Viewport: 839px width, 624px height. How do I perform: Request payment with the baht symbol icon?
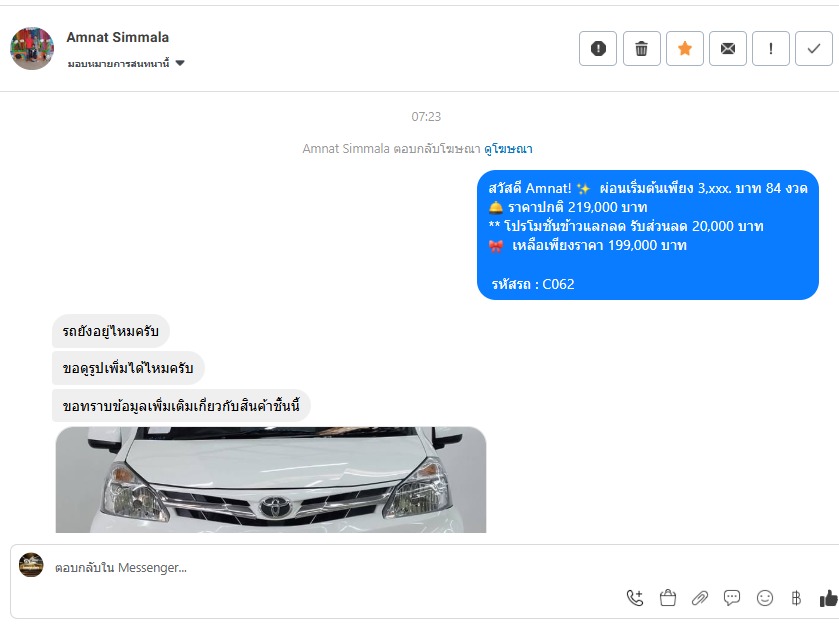pyautogui.click(x=796, y=598)
